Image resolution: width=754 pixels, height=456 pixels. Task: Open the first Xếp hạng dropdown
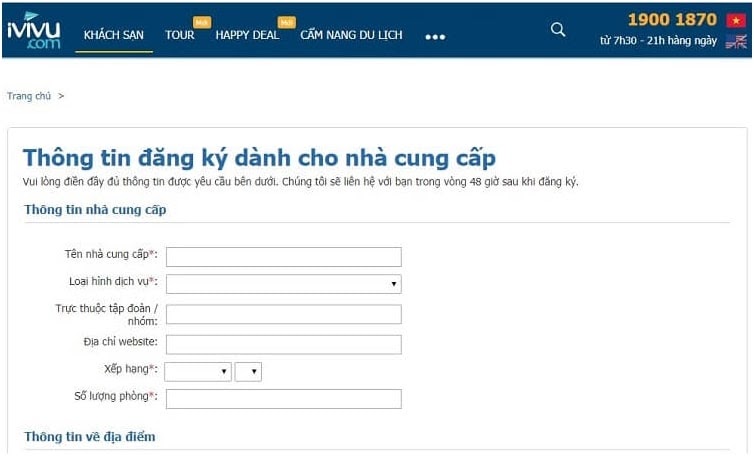[x=198, y=372]
